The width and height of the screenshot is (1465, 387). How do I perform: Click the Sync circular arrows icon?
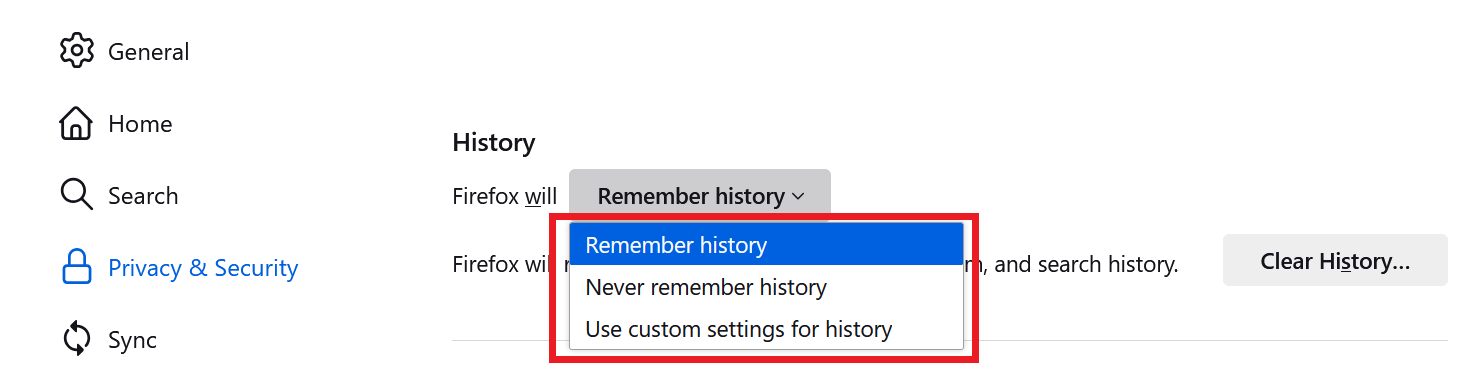pos(77,339)
